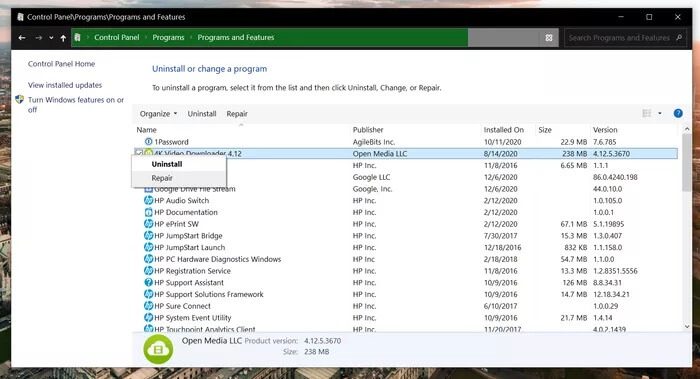Click the HP JumpStart Bridge icon
The height and width of the screenshot is (379, 700).
(x=149, y=235)
